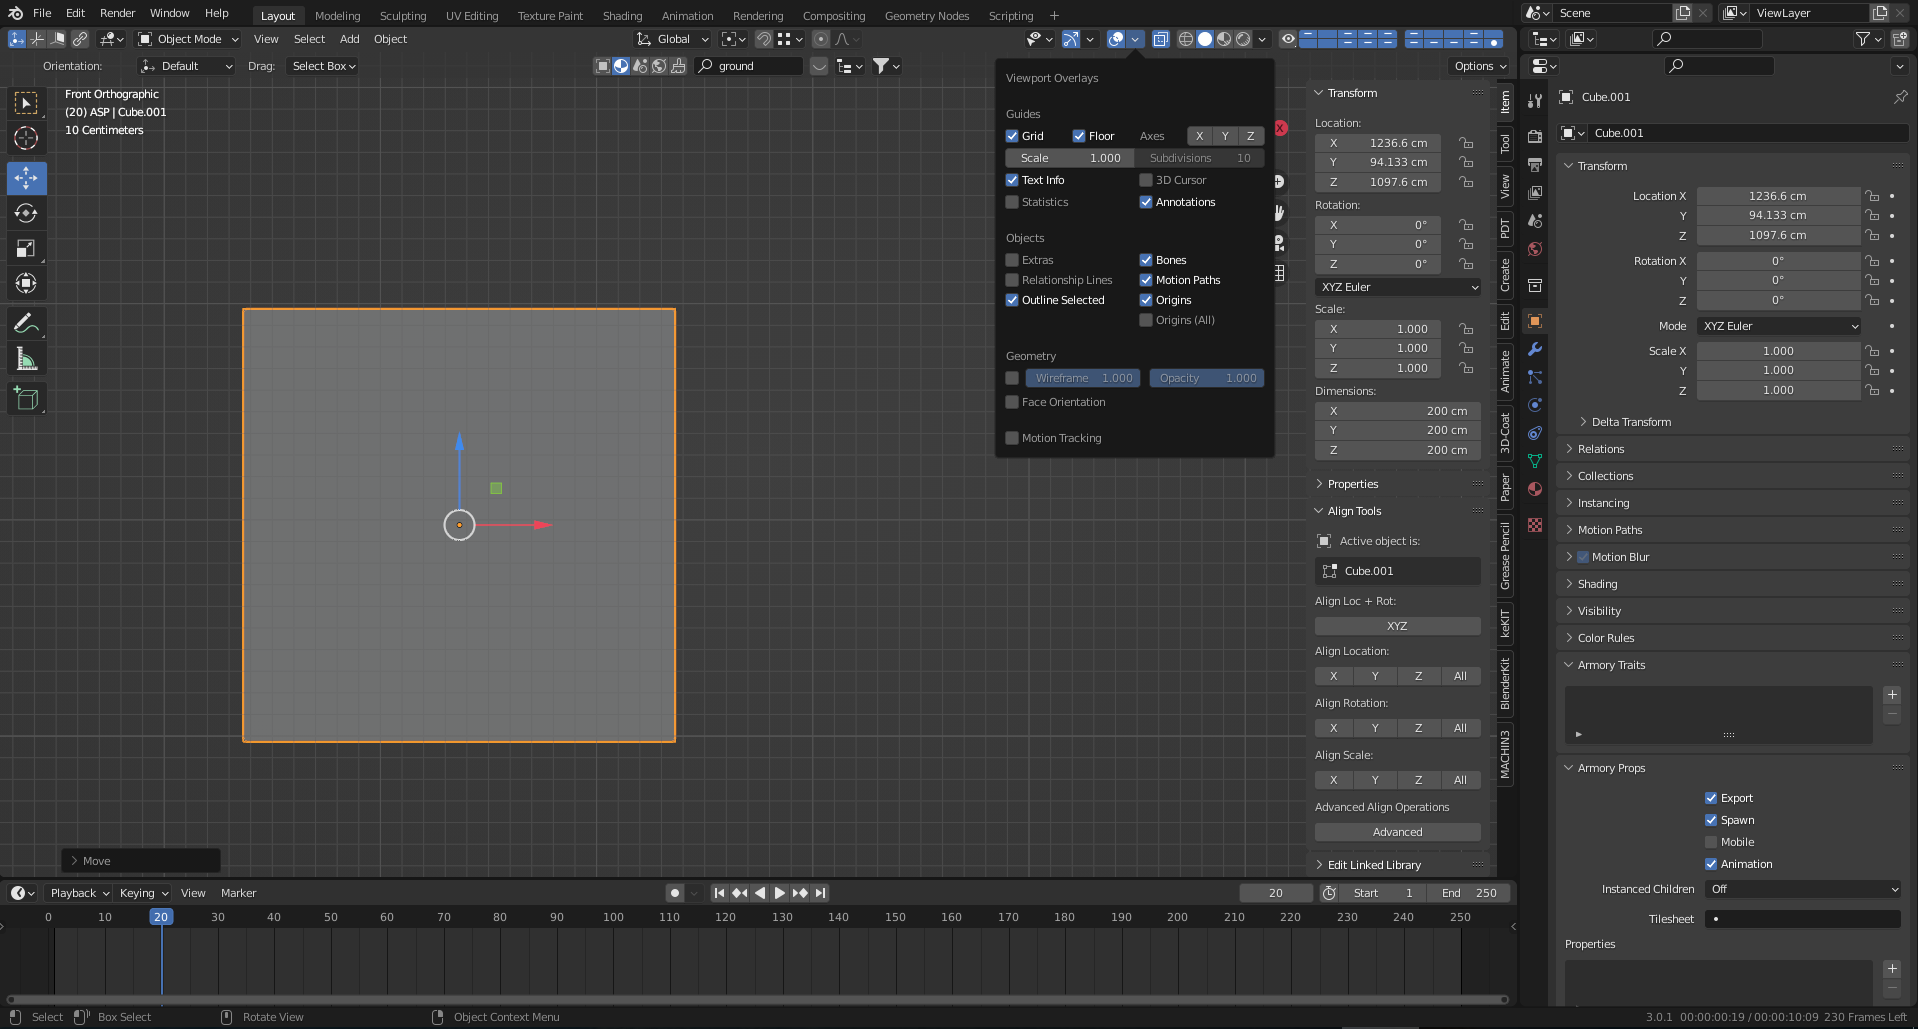1920x1029 pixels.
Task: Click frame 100 on the timeline
Action: click(x=613, y=917)
